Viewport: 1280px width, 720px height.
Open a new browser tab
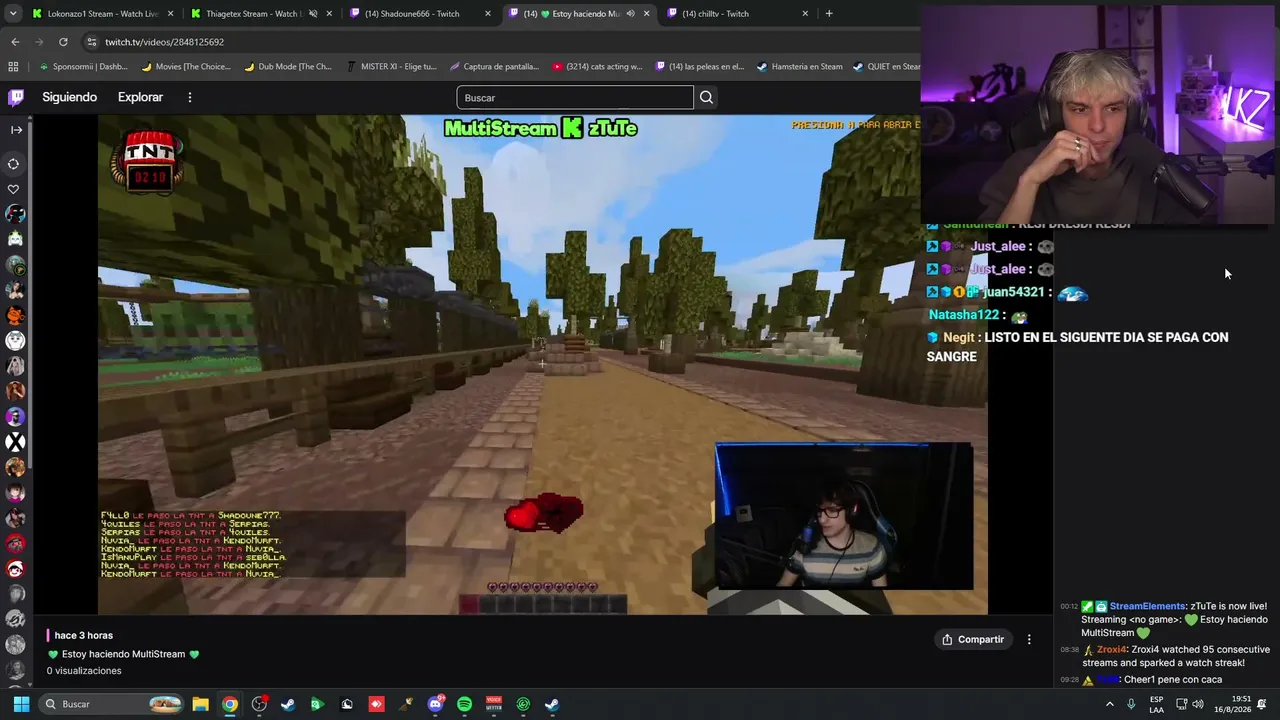point(829,14)
